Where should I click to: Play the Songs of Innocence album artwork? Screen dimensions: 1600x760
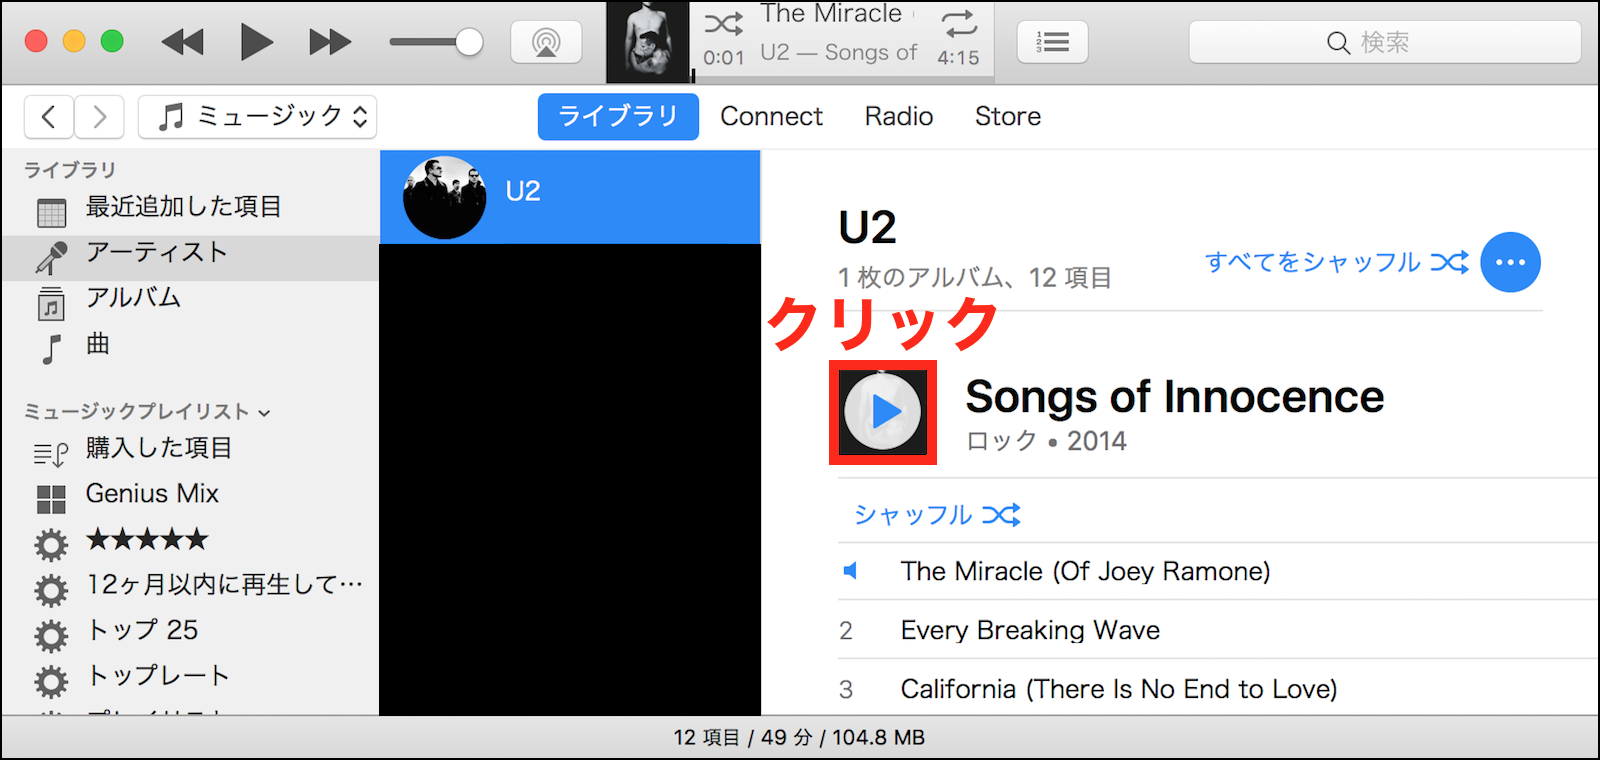(883, 412)
